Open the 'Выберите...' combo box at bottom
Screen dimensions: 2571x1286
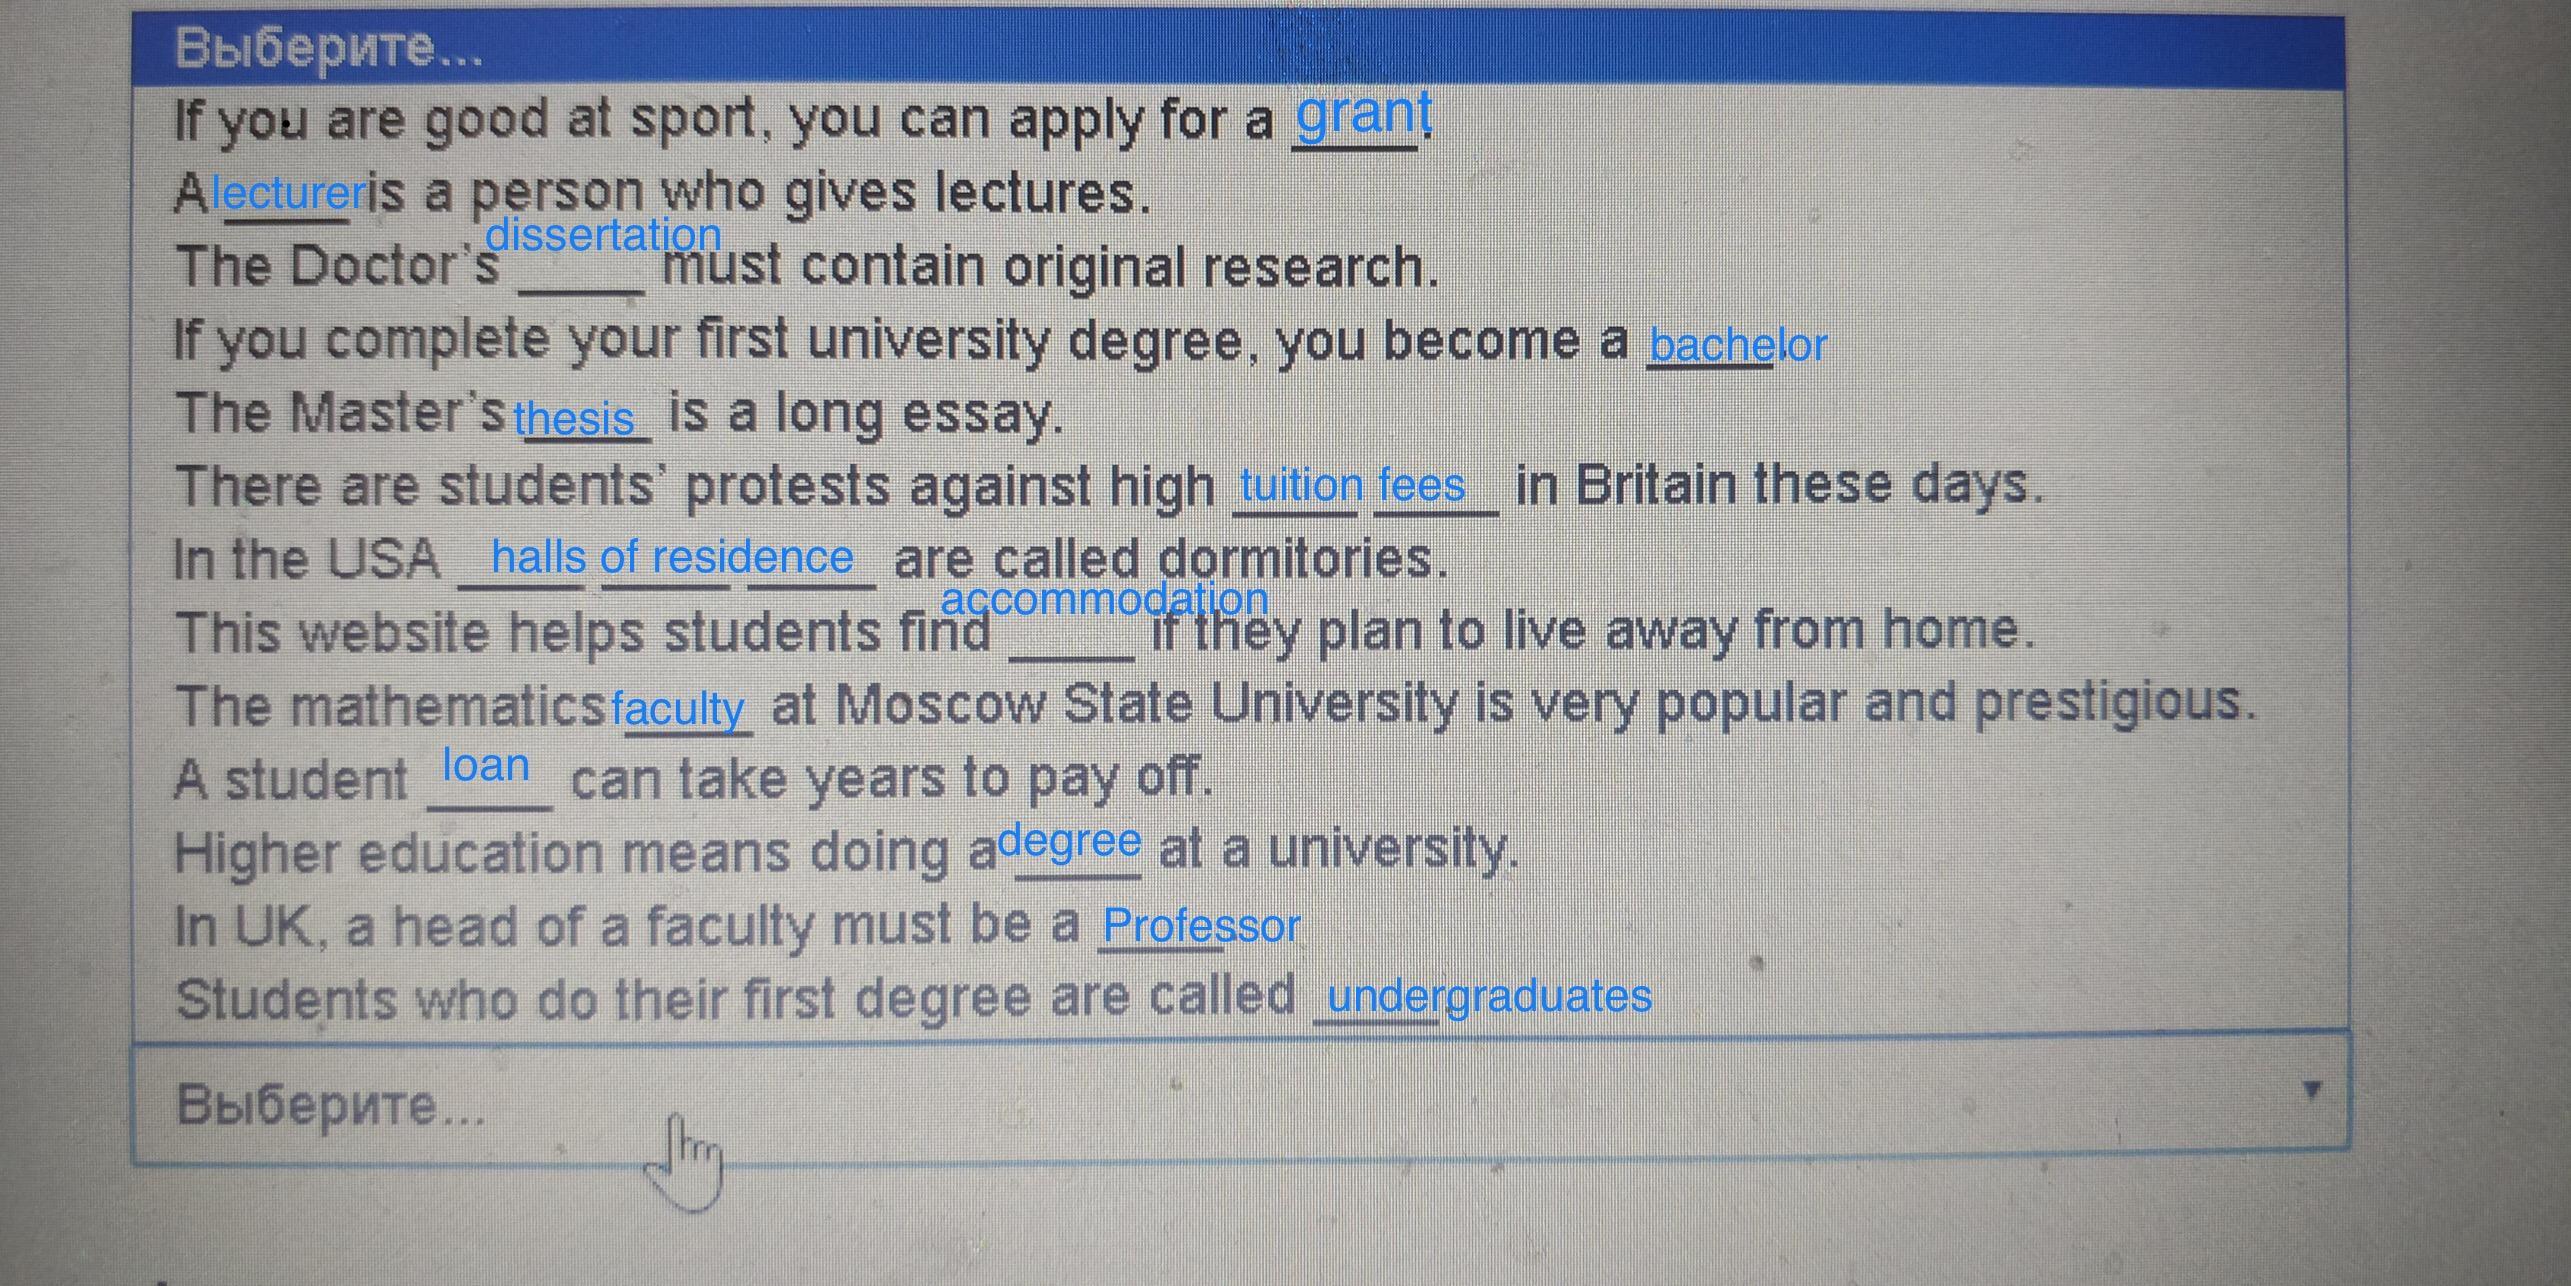[x=1240, y=1100]
